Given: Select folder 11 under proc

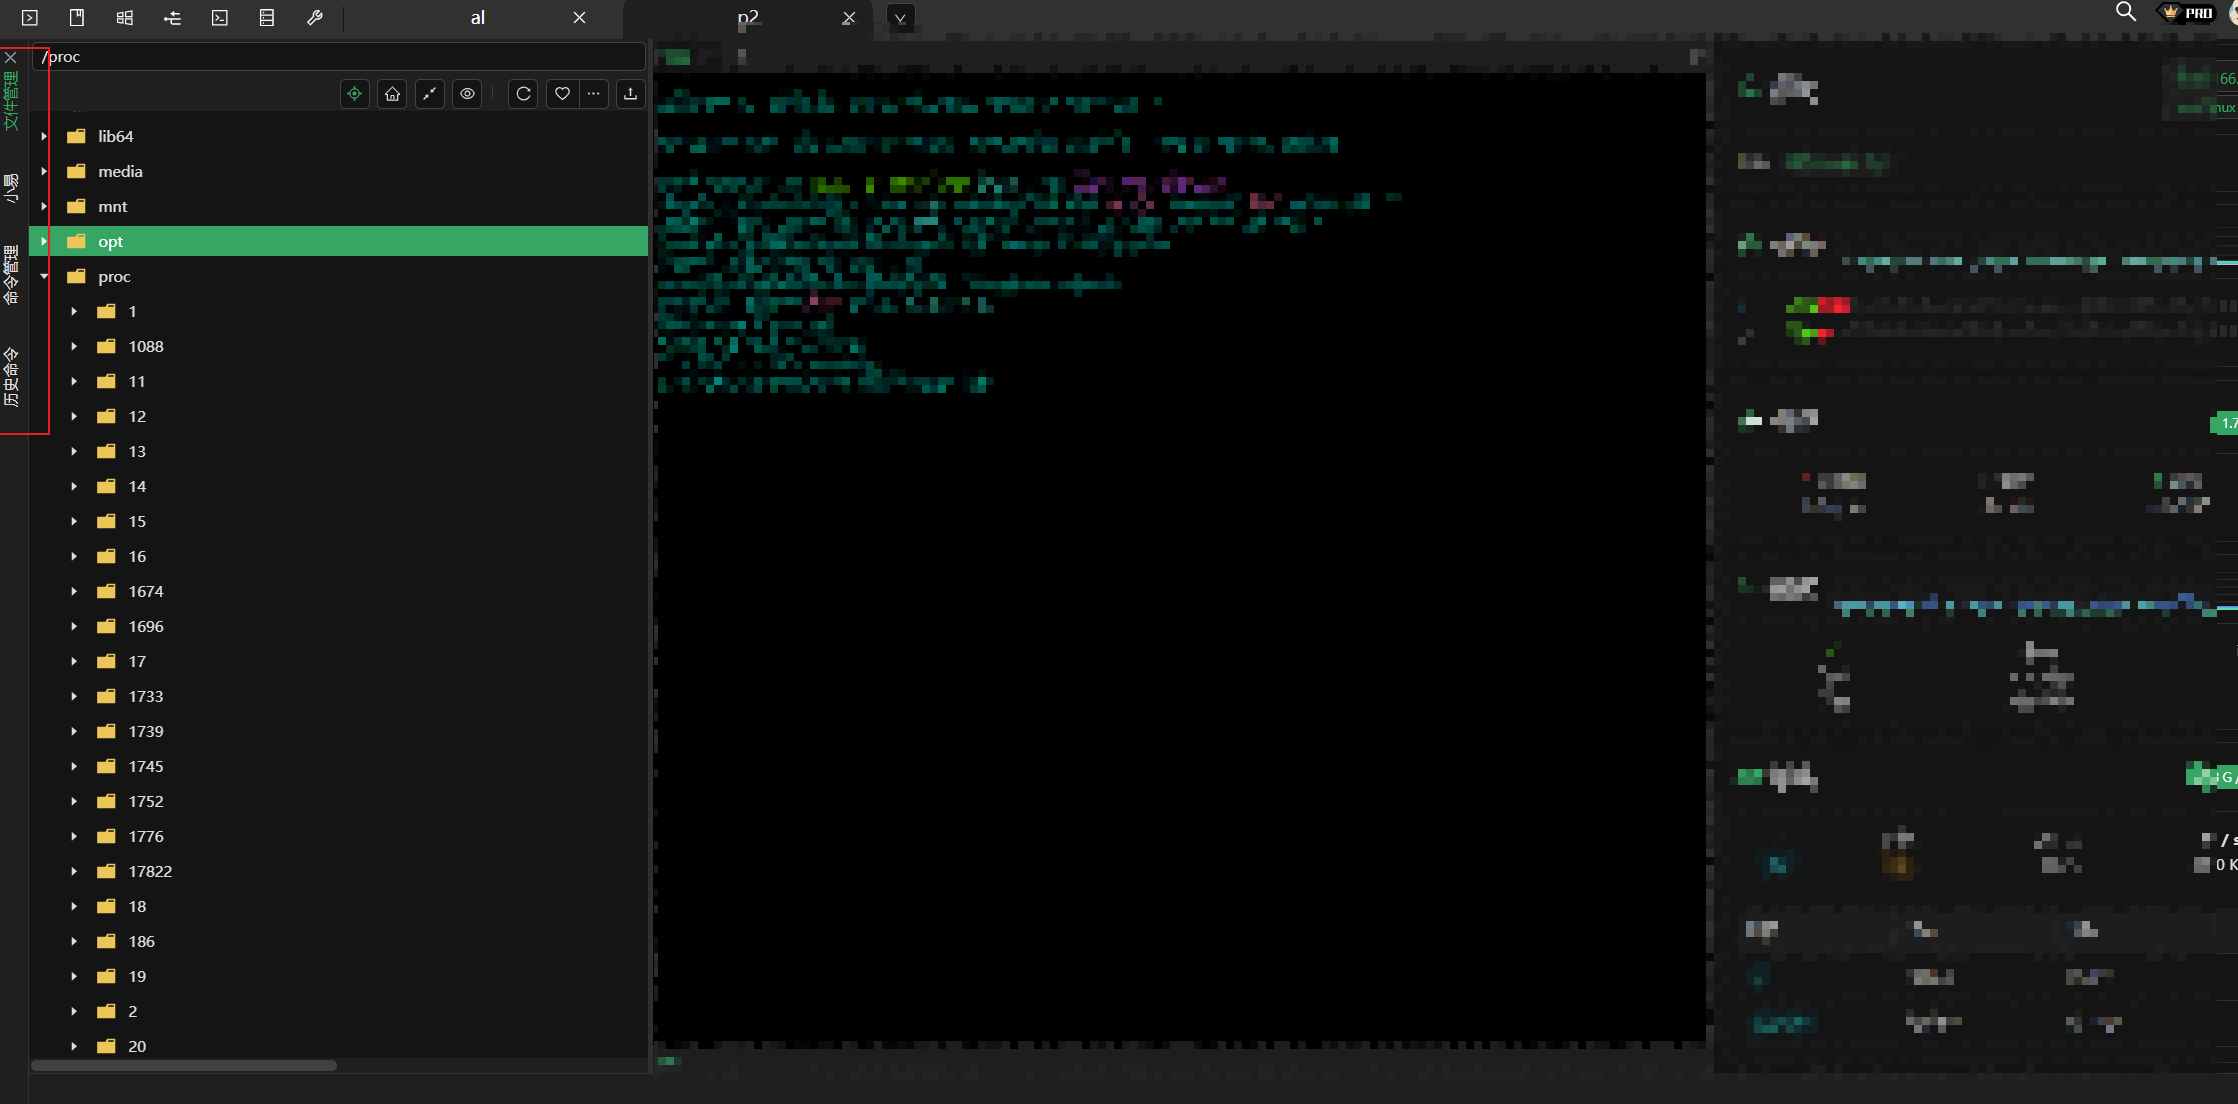Looking at the screenshot, I should (x=137, y=381).
